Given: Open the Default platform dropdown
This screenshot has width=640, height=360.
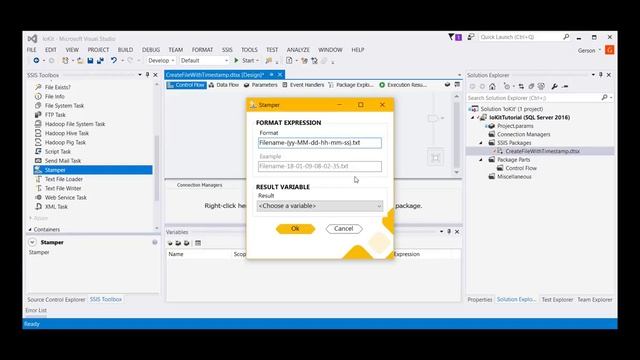Looking at the screenshot, I should 204,60.
